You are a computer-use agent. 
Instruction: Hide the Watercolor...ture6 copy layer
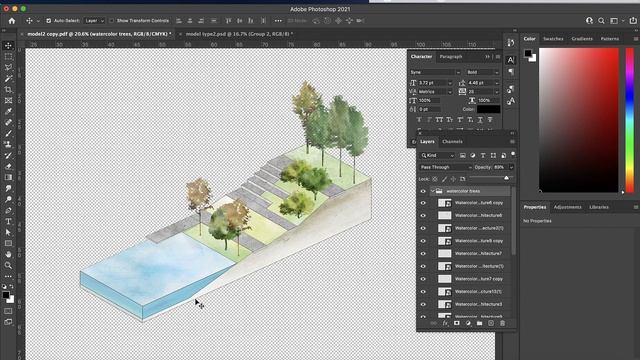pos(423,203)
